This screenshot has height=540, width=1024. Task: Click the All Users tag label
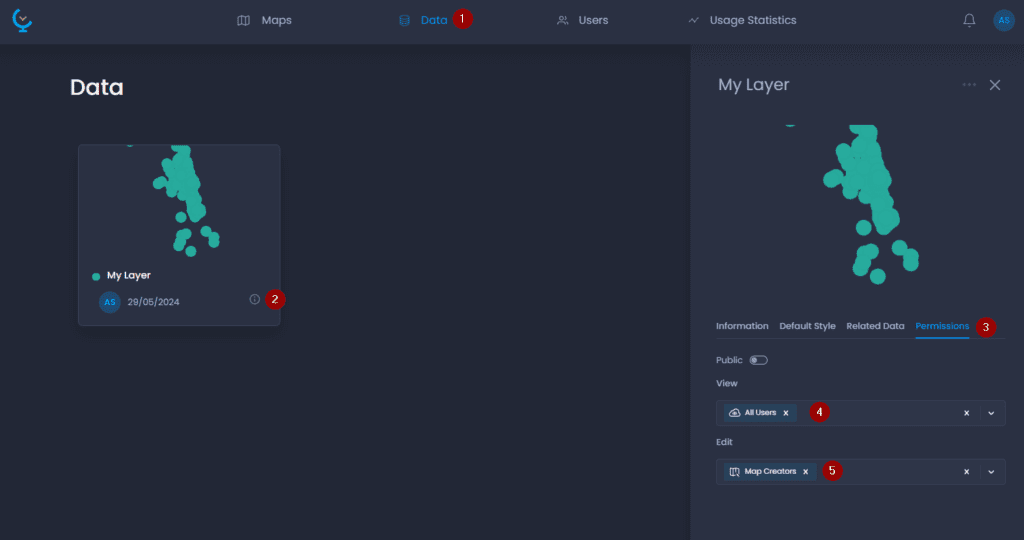(760, 413)
